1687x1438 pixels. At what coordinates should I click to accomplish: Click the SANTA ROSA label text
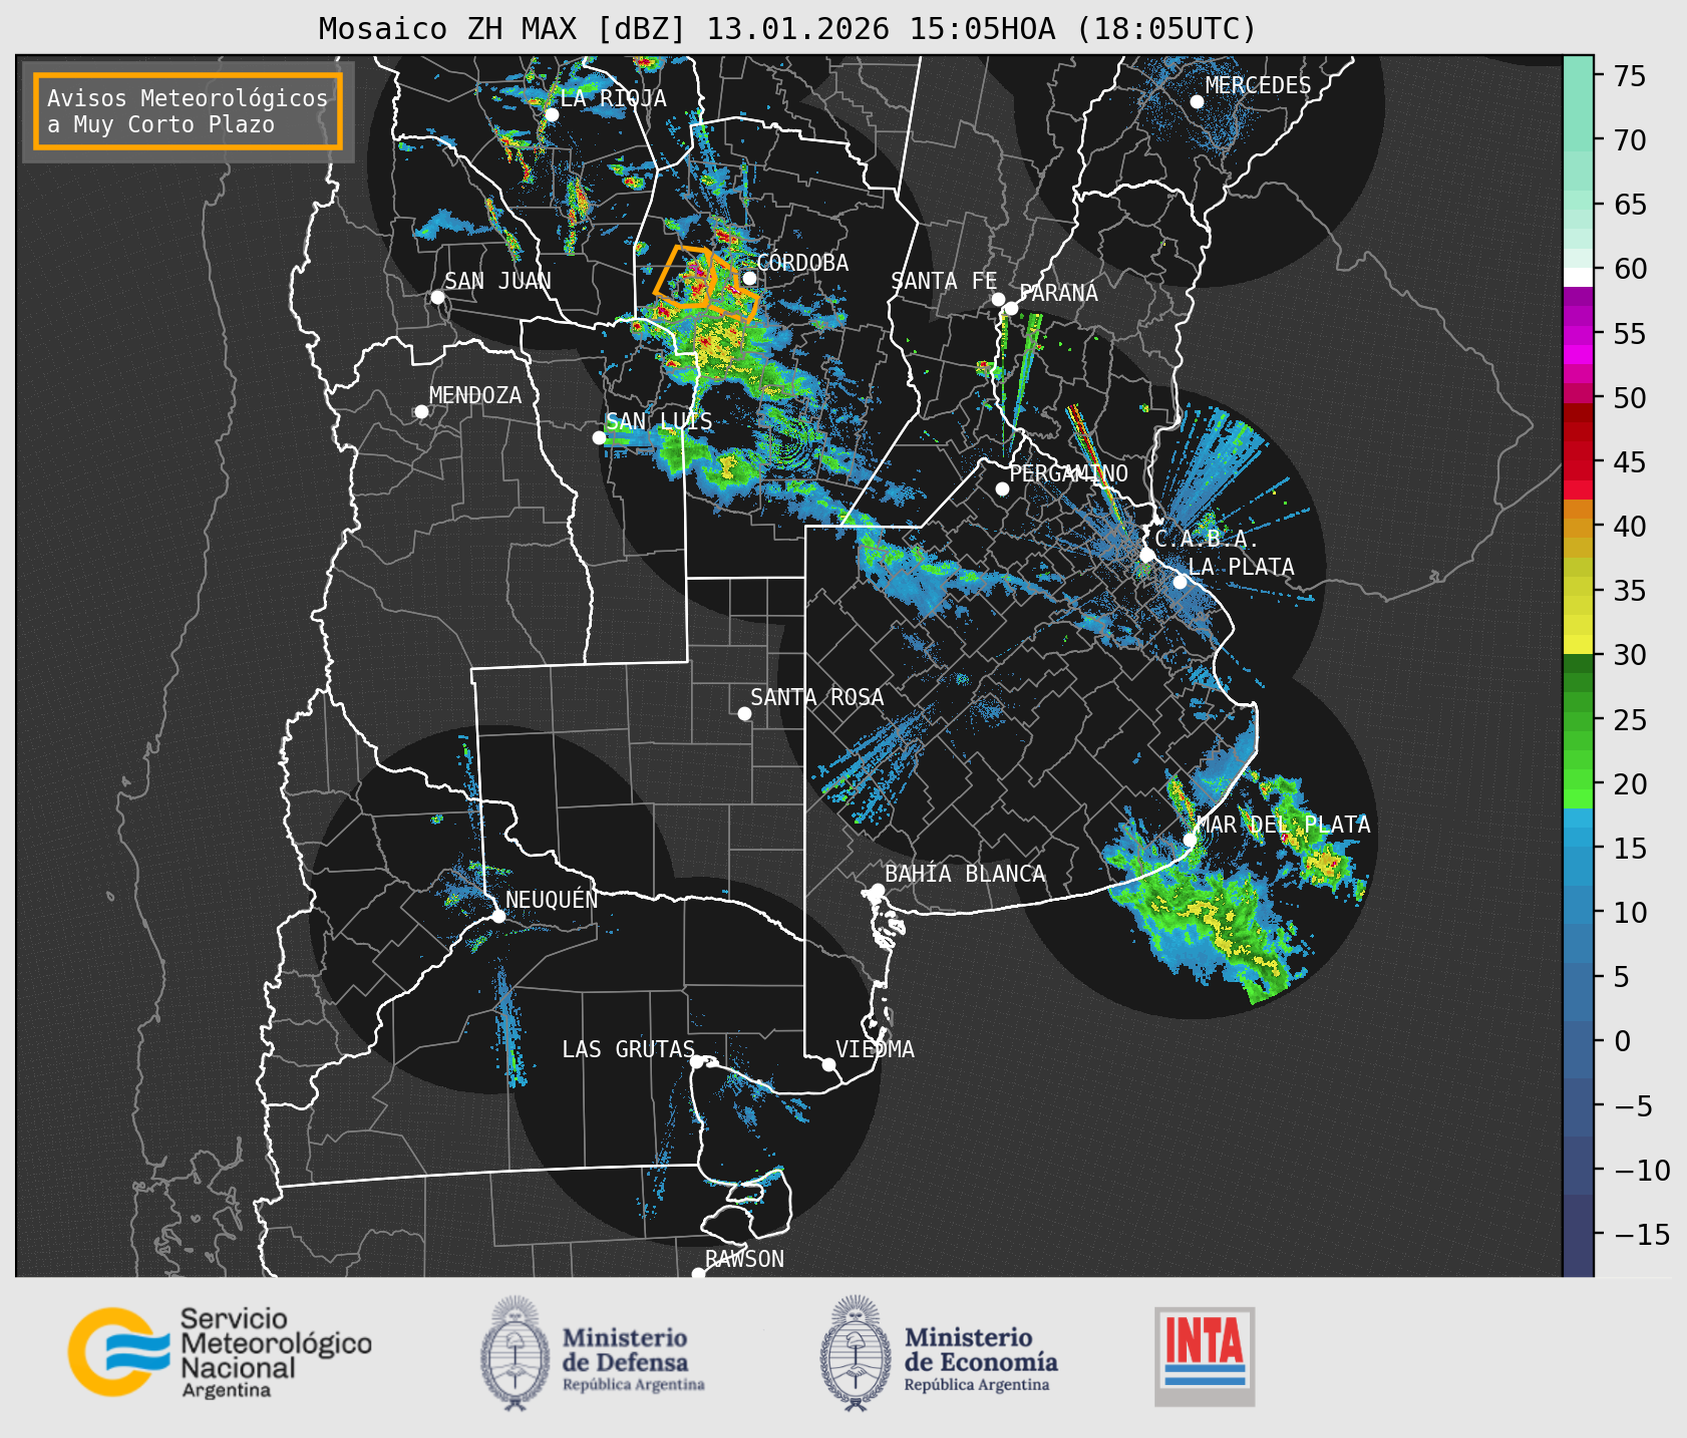pos(817,697)
